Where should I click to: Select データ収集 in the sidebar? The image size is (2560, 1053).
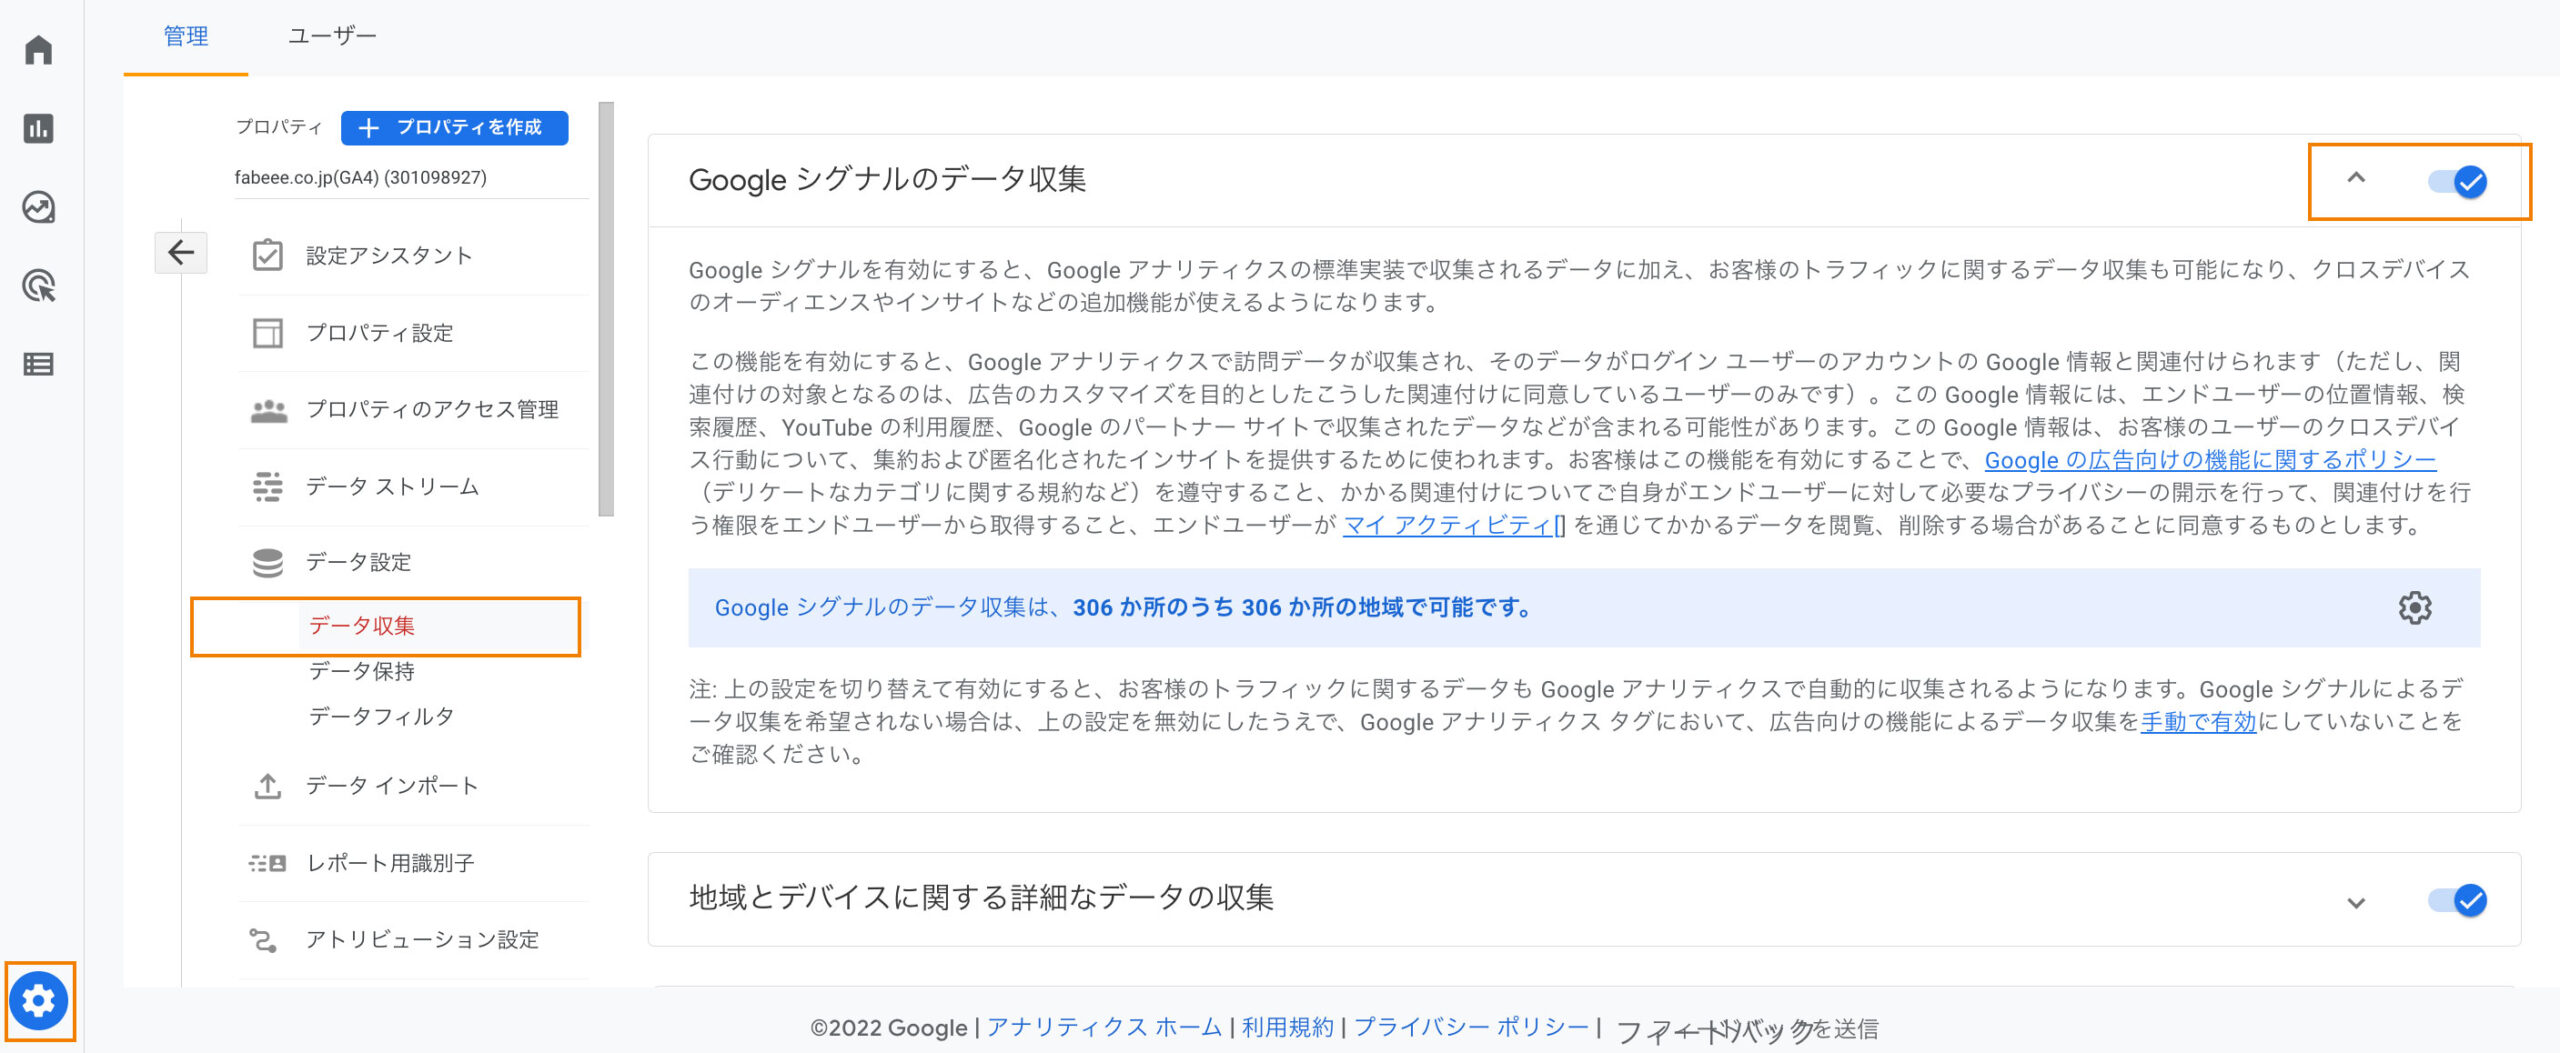coord(361,626)
